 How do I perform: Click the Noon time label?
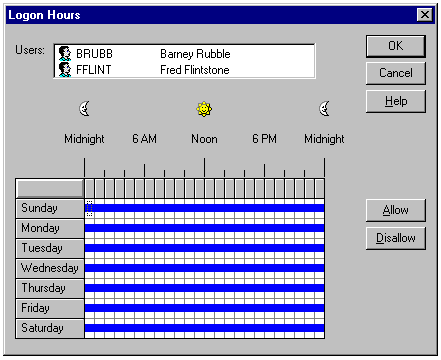pyautogui.click(x=204, y=139)
